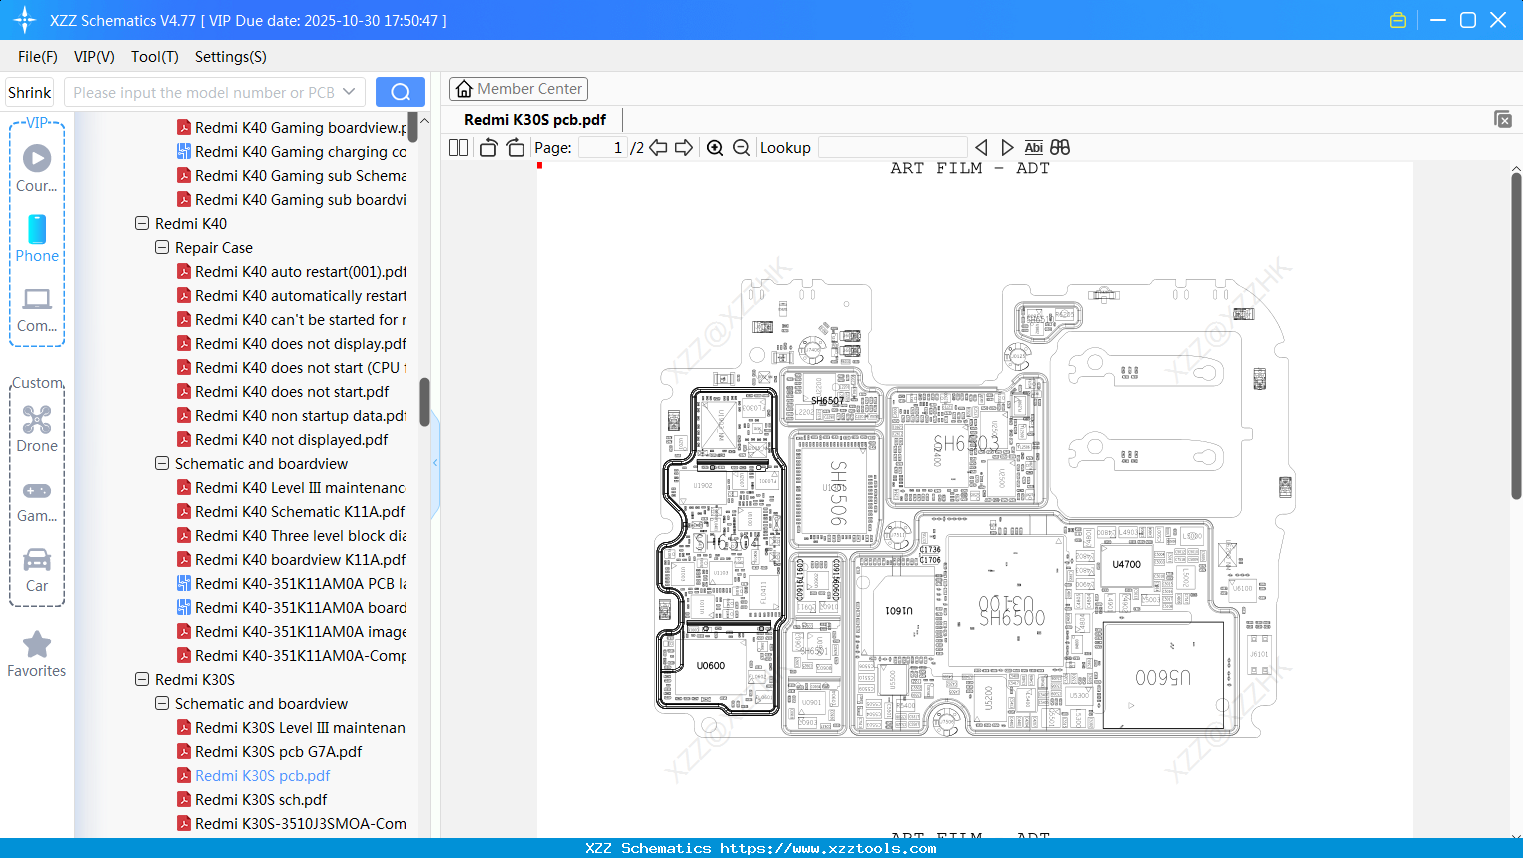Collapse Schematic and boardview under Redmi K40
The width and height of the screenshot is (1523, 858).
coord(162,464)
